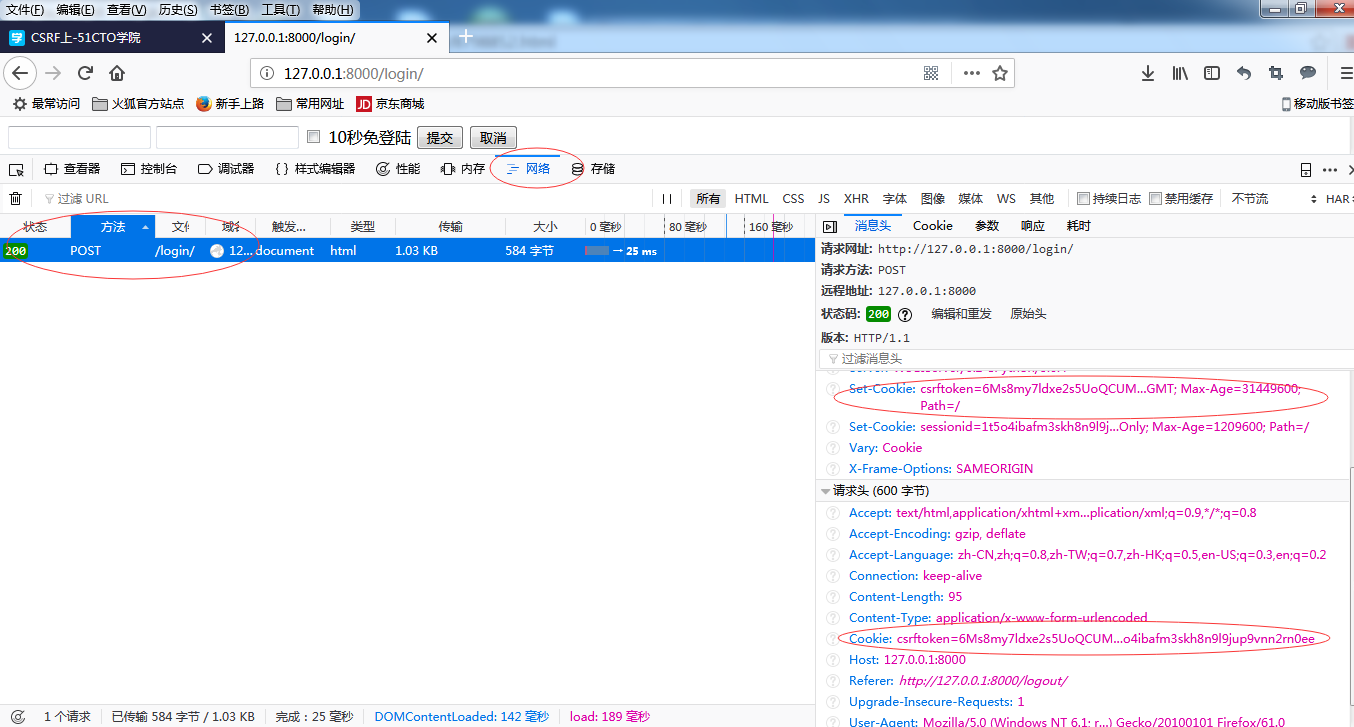Pause network recording button

tap(667, 198)
